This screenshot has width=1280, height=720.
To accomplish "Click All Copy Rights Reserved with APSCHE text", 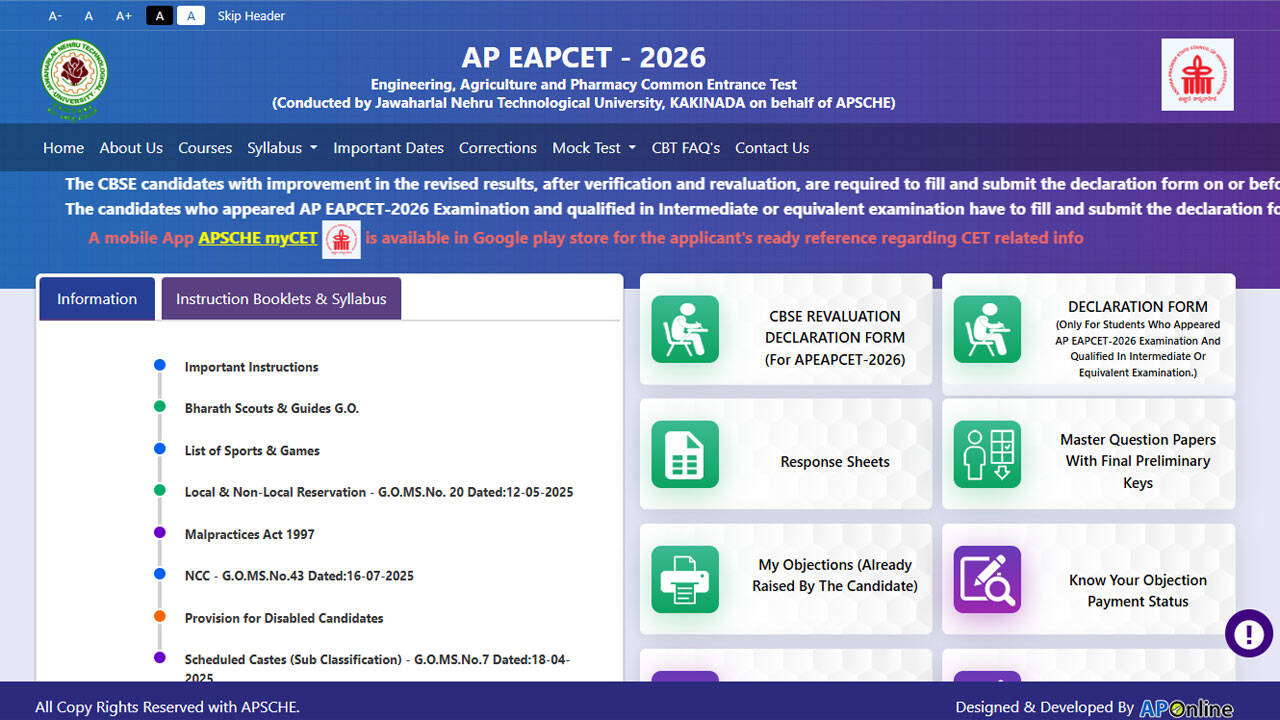I will 167,707.
